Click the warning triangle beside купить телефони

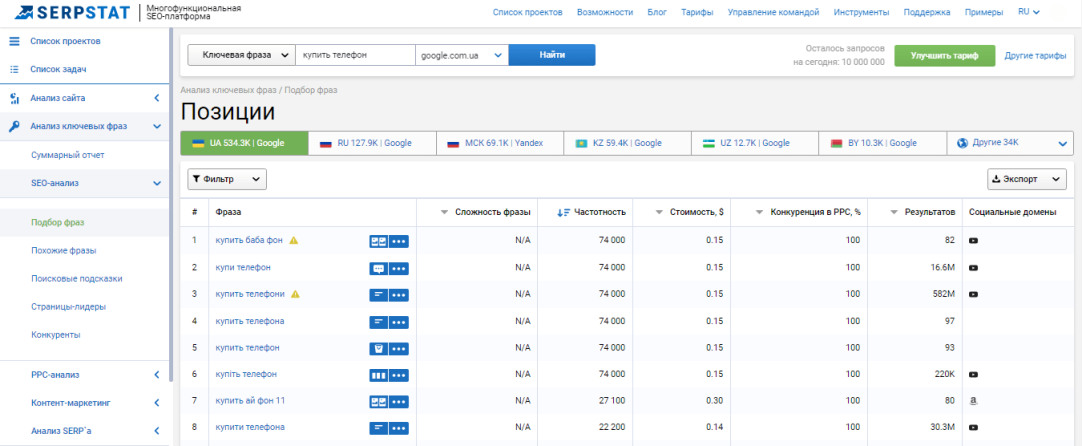[x=295, y=294]
